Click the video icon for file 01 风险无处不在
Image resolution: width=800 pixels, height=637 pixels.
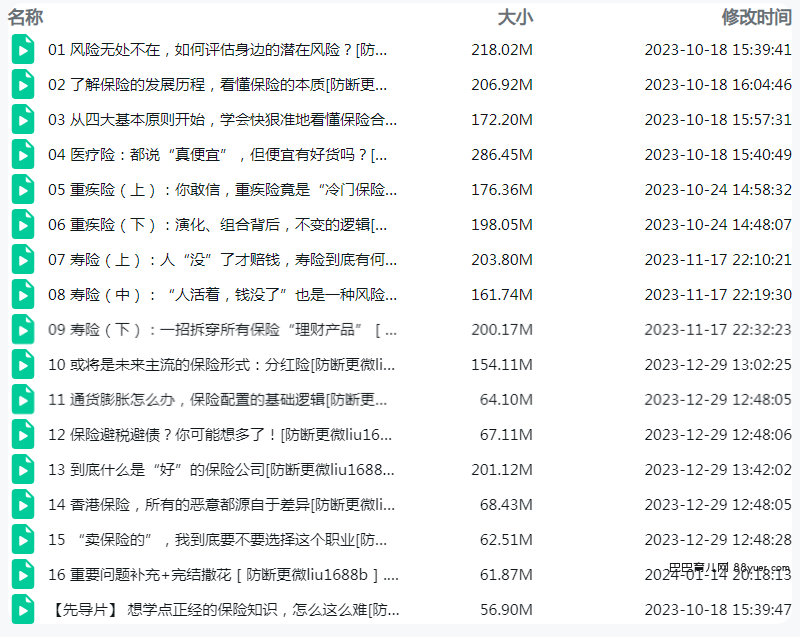click(x=22, y=50)
